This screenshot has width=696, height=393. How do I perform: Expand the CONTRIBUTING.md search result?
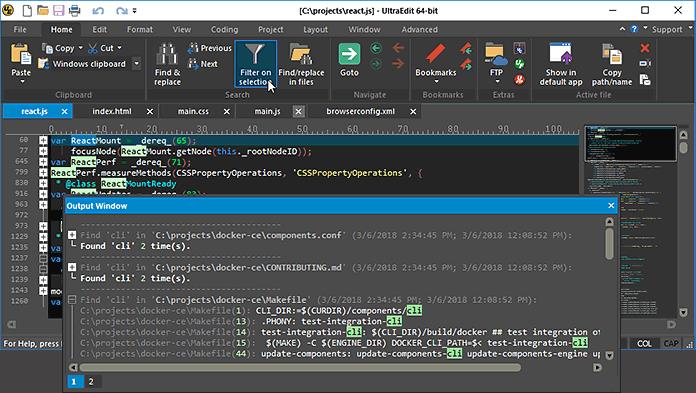(x=72, y=267)
